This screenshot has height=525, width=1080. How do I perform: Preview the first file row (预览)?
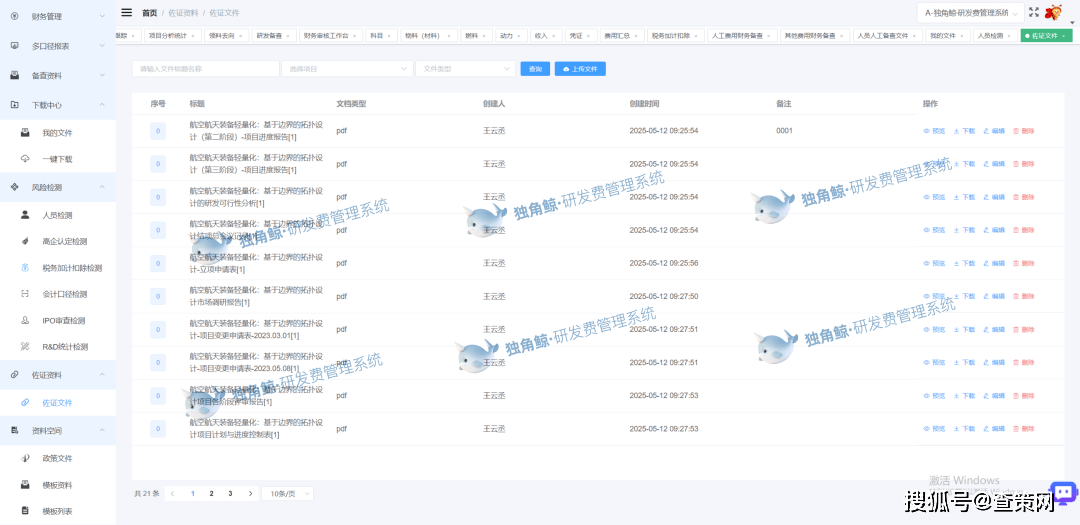click(933, 131)
